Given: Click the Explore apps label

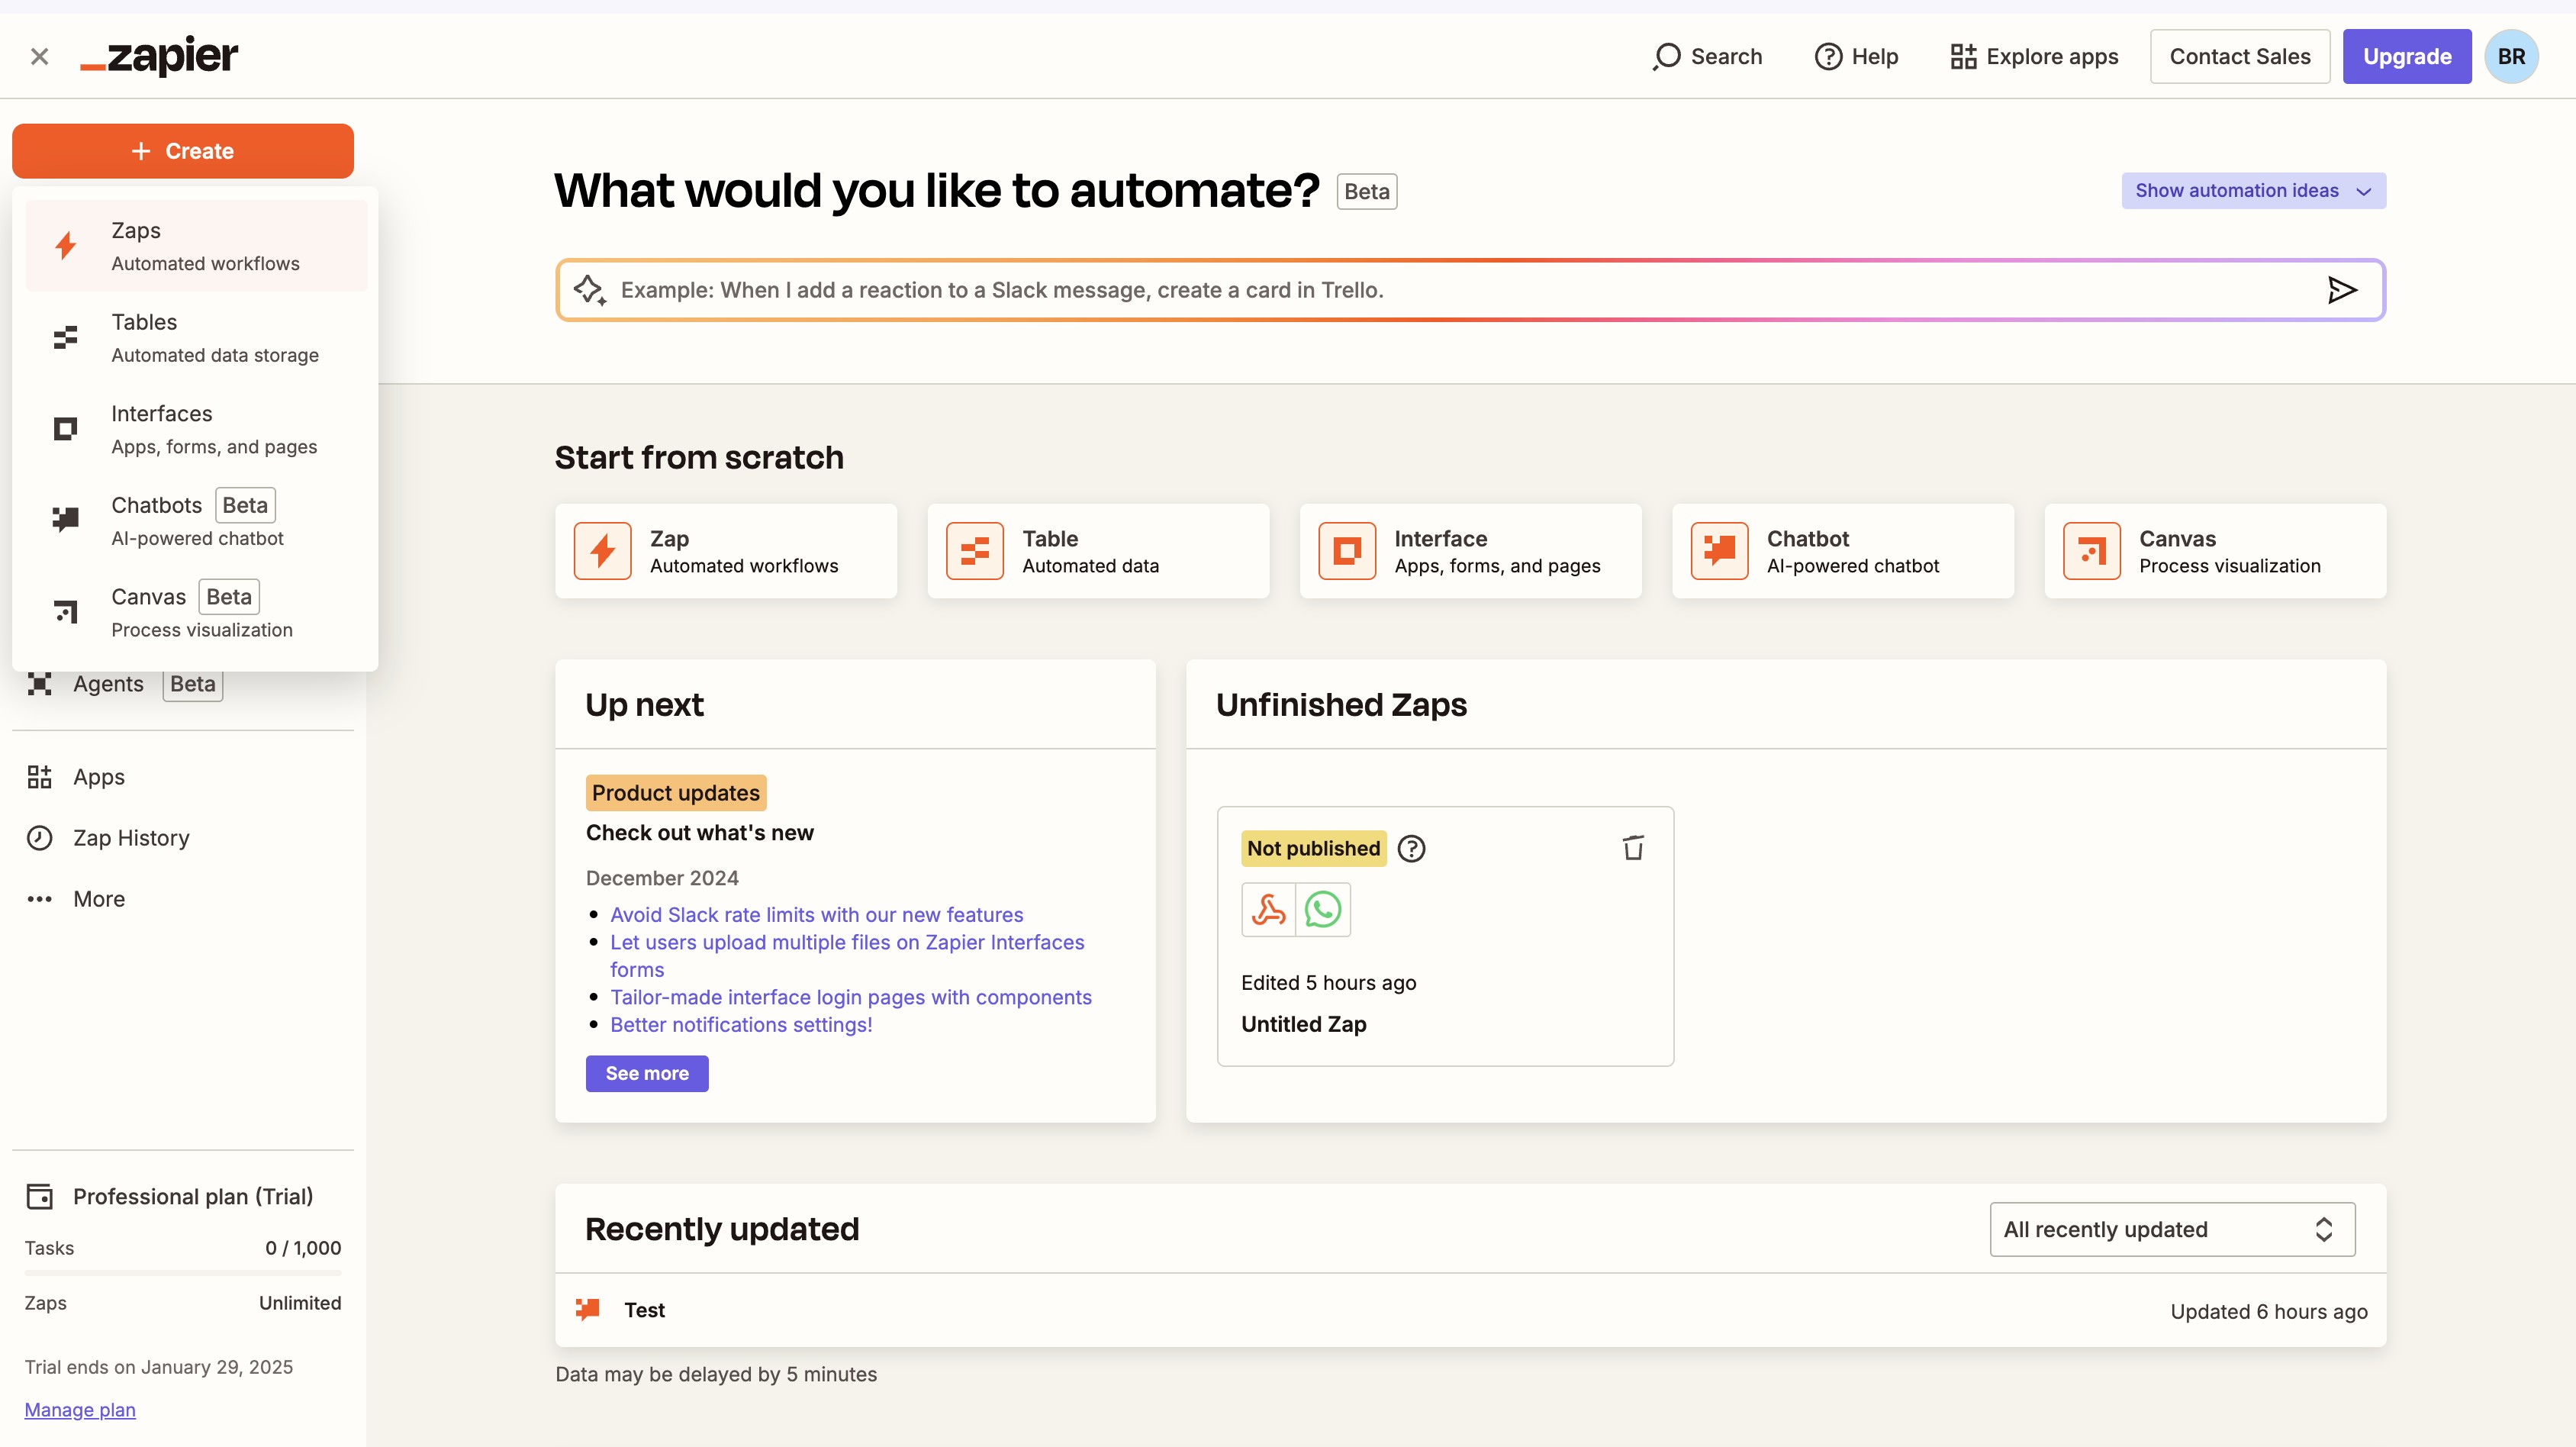Looking at the screenshot, I should (2052, 57).
